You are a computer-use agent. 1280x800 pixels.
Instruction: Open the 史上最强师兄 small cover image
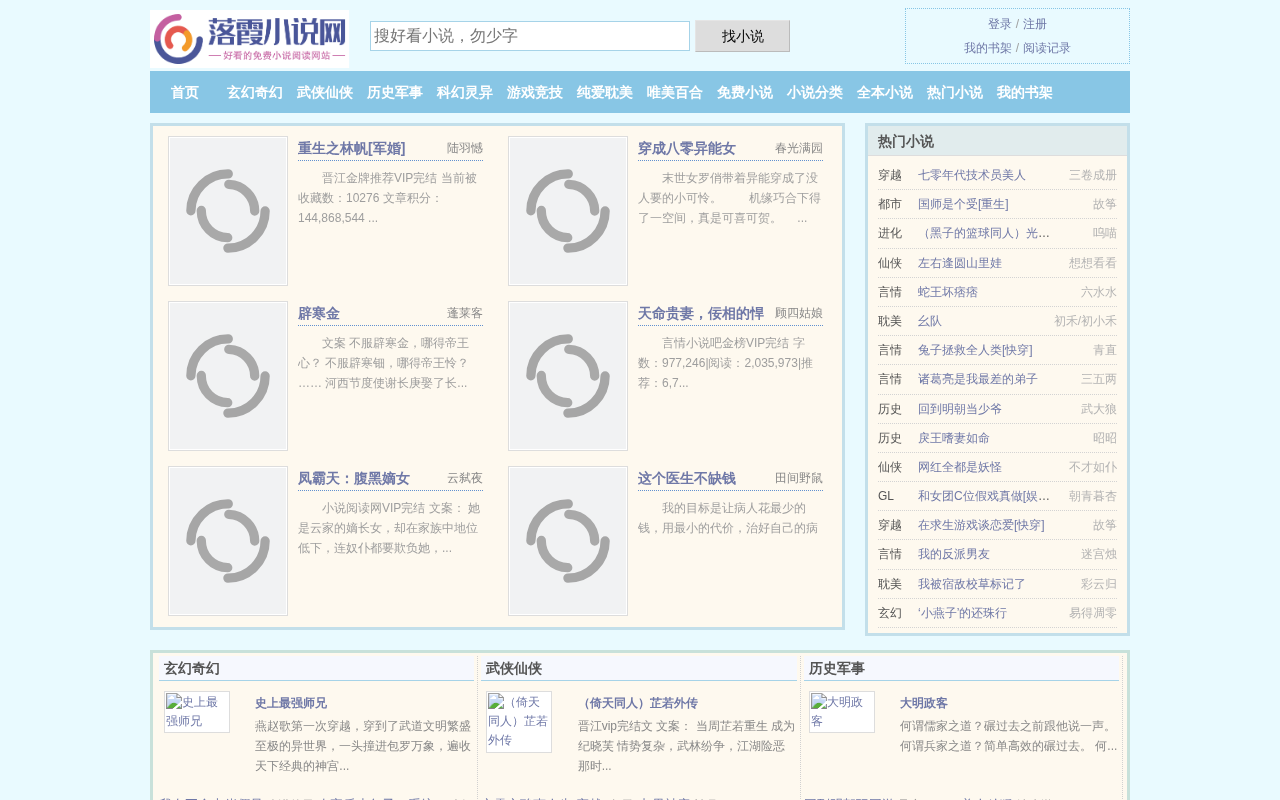coord(197,712)
